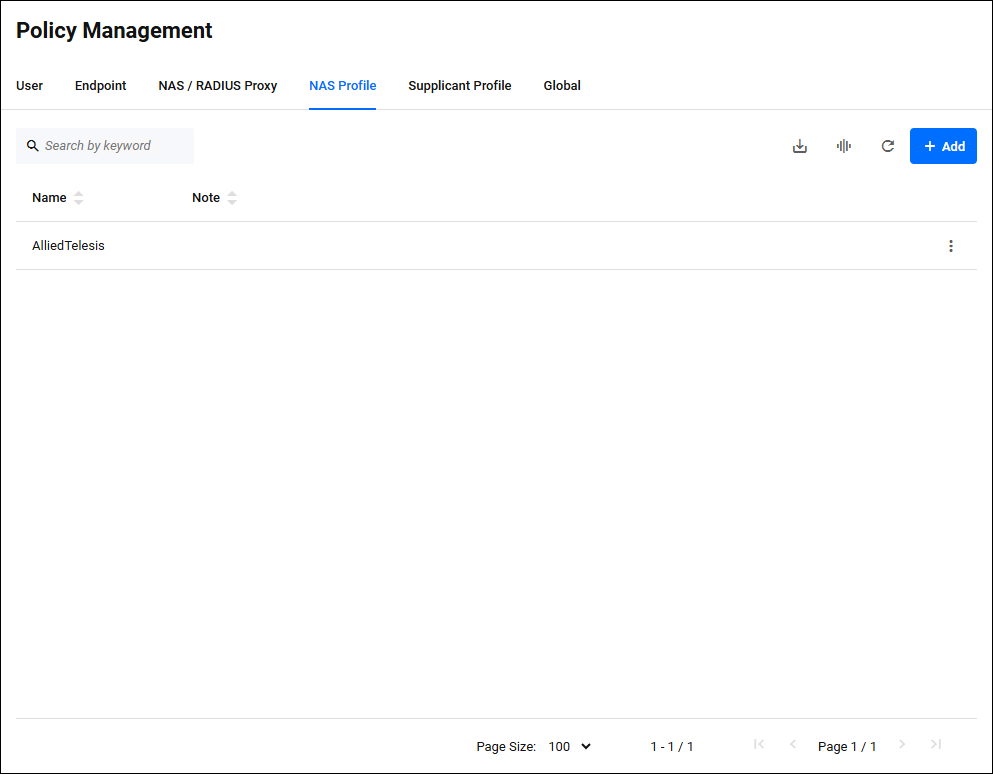The height and width of the screenshot is (774, 993).
Task: Go to the first page of results
Action: 759,745
